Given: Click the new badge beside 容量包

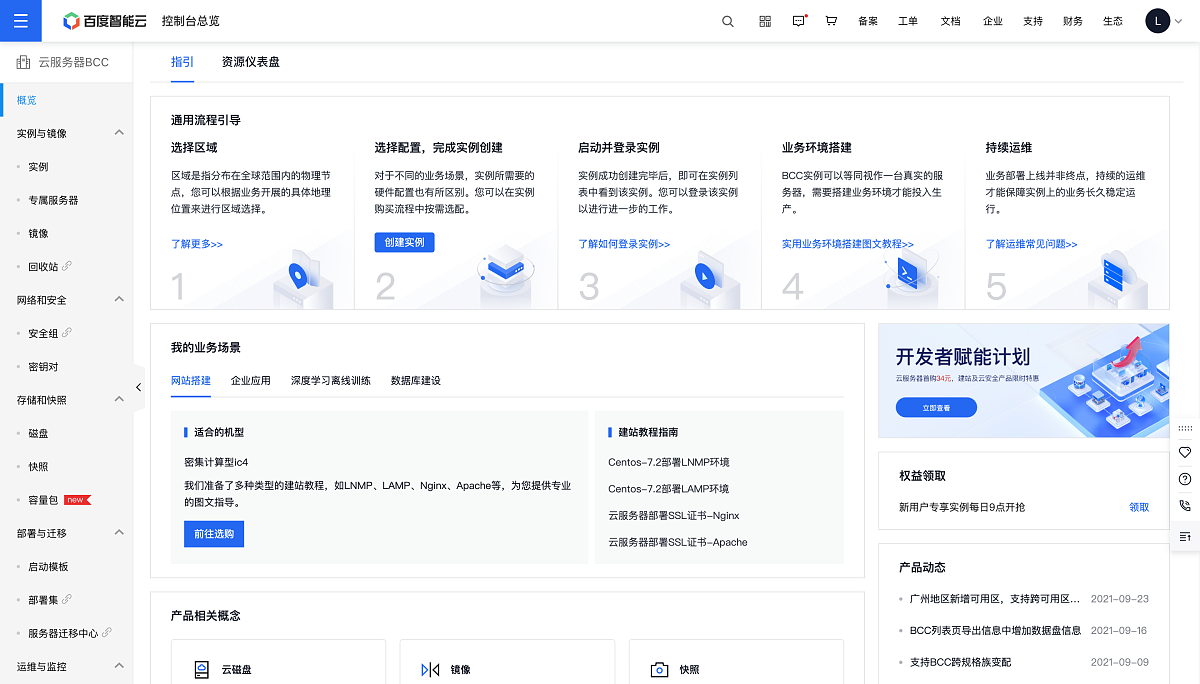Looking at the screenshot, I should click(77, 500).
